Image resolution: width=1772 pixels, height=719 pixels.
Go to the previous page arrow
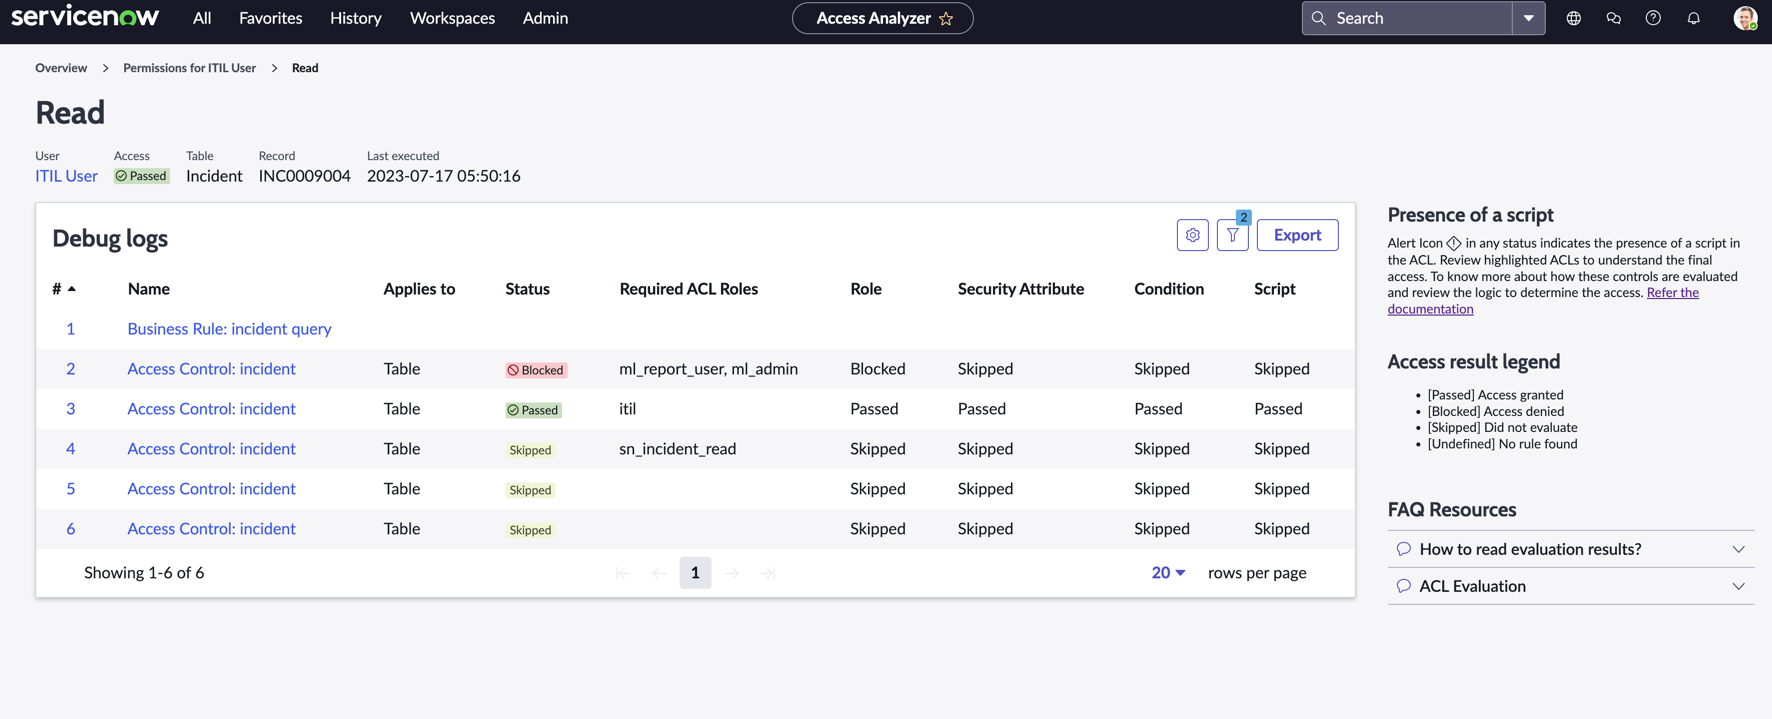[659, 573]
